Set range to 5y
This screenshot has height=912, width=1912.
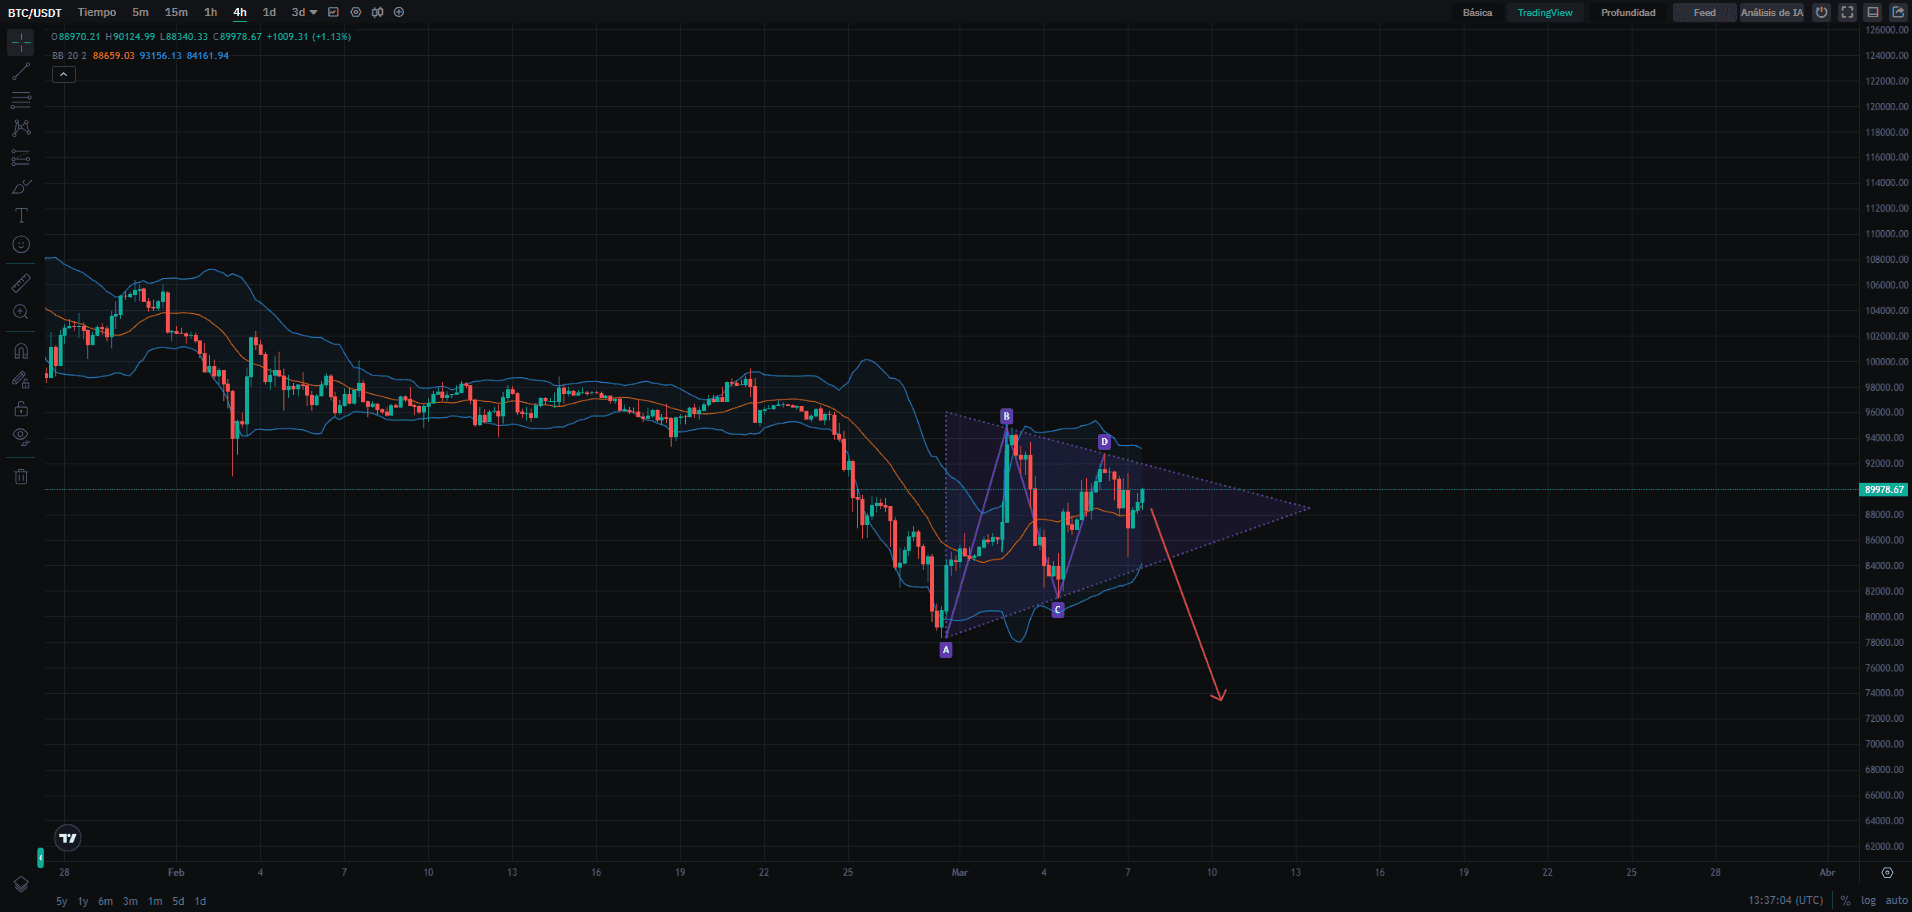point(62,901)
